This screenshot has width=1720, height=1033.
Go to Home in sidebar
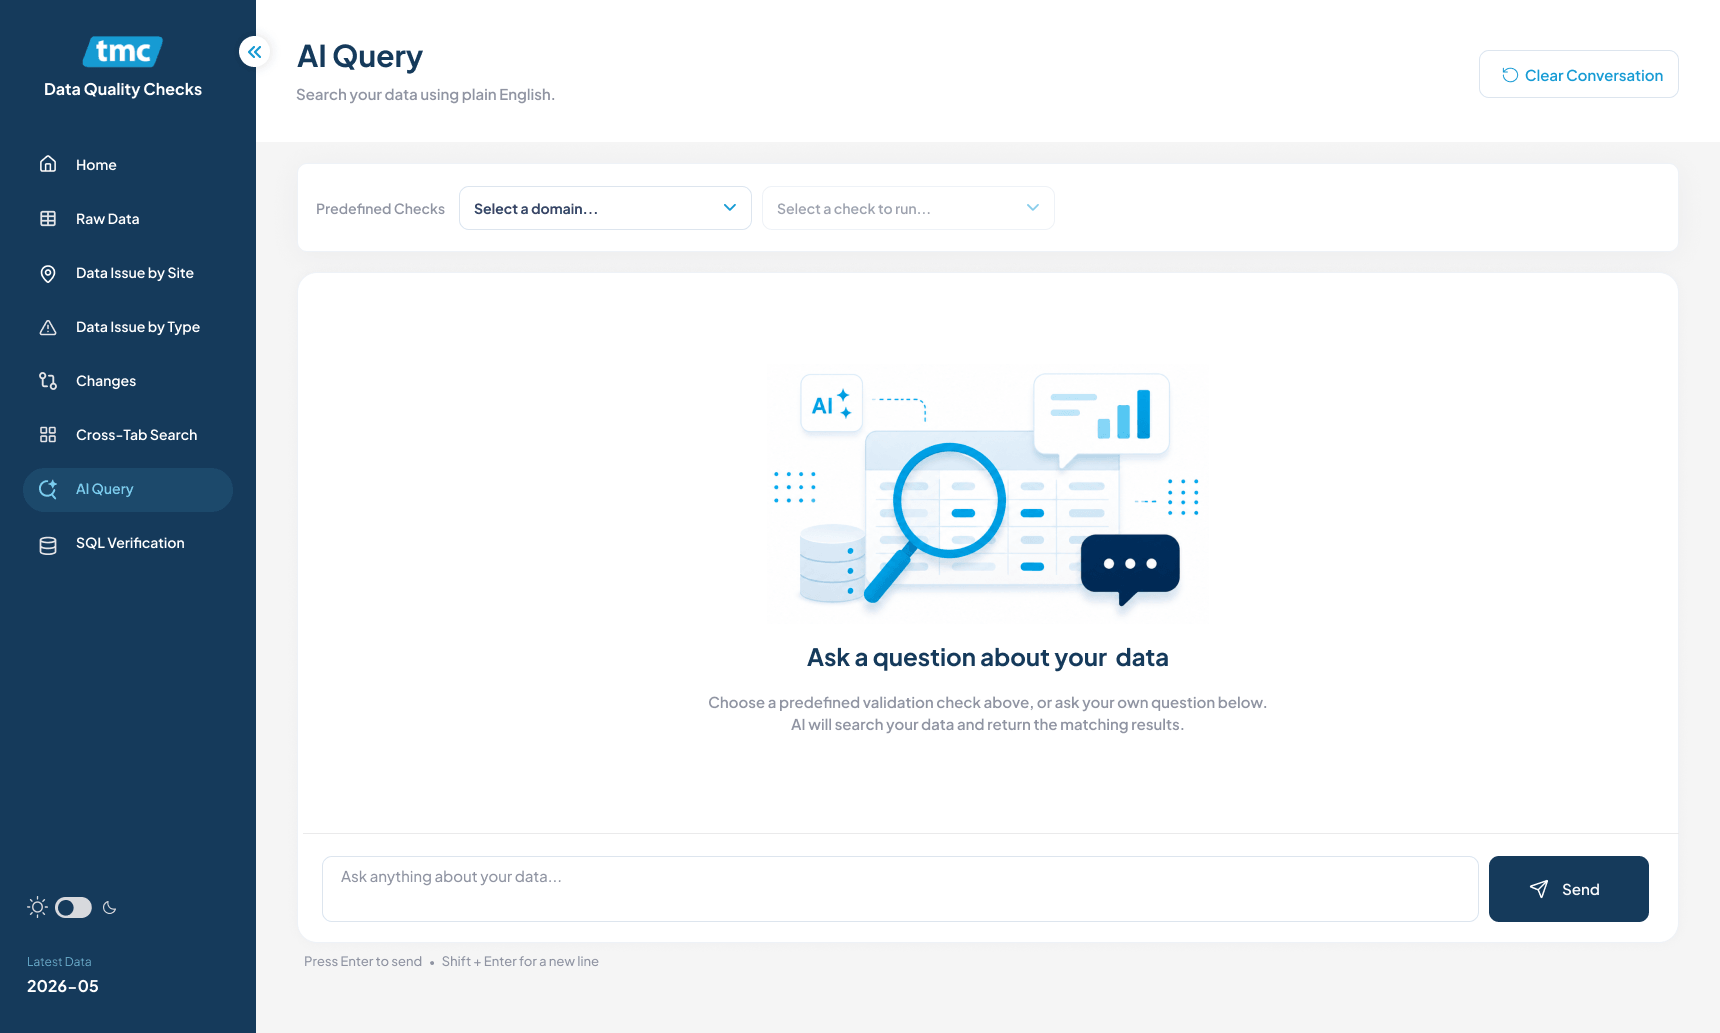point(128,164)
